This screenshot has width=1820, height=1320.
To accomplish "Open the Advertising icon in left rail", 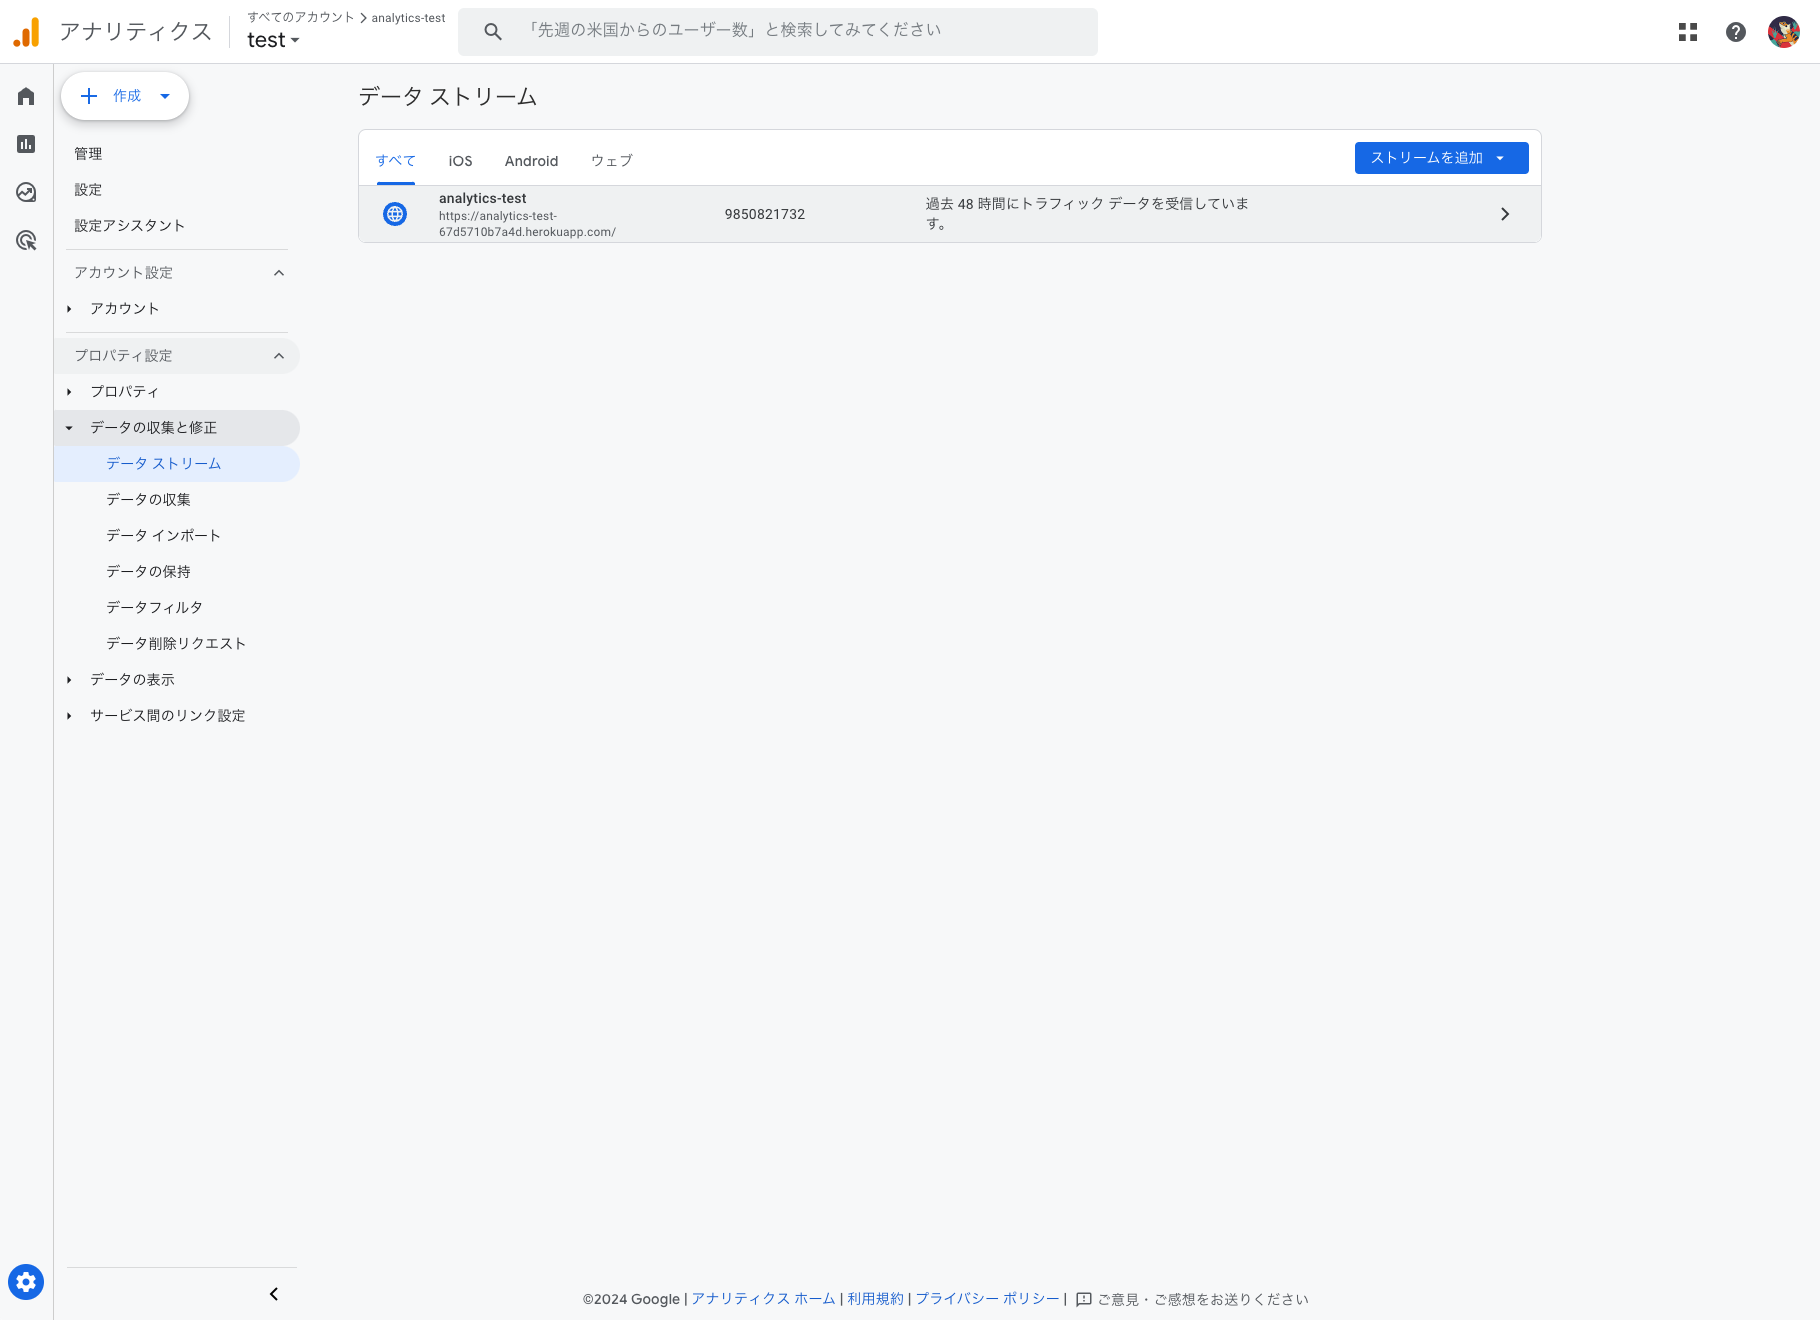I will pyautogui.click(x=25, y=241).
